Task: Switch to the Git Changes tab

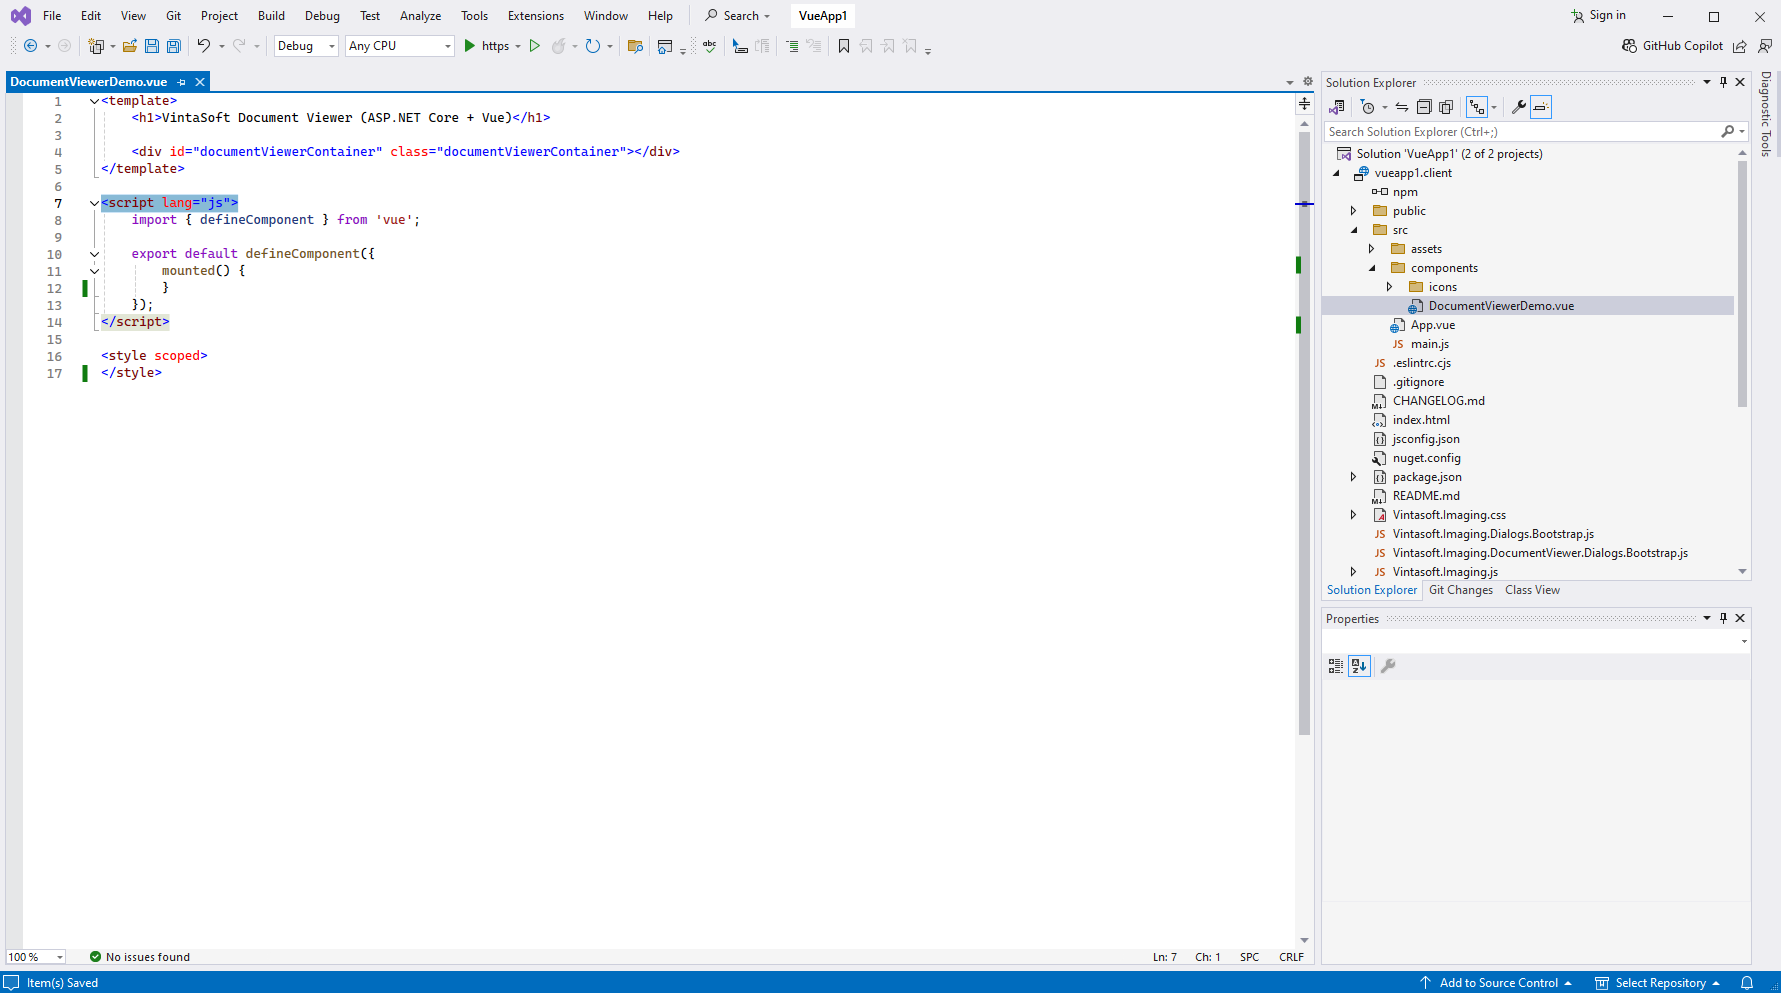Action: click(x=1461, y=590)
